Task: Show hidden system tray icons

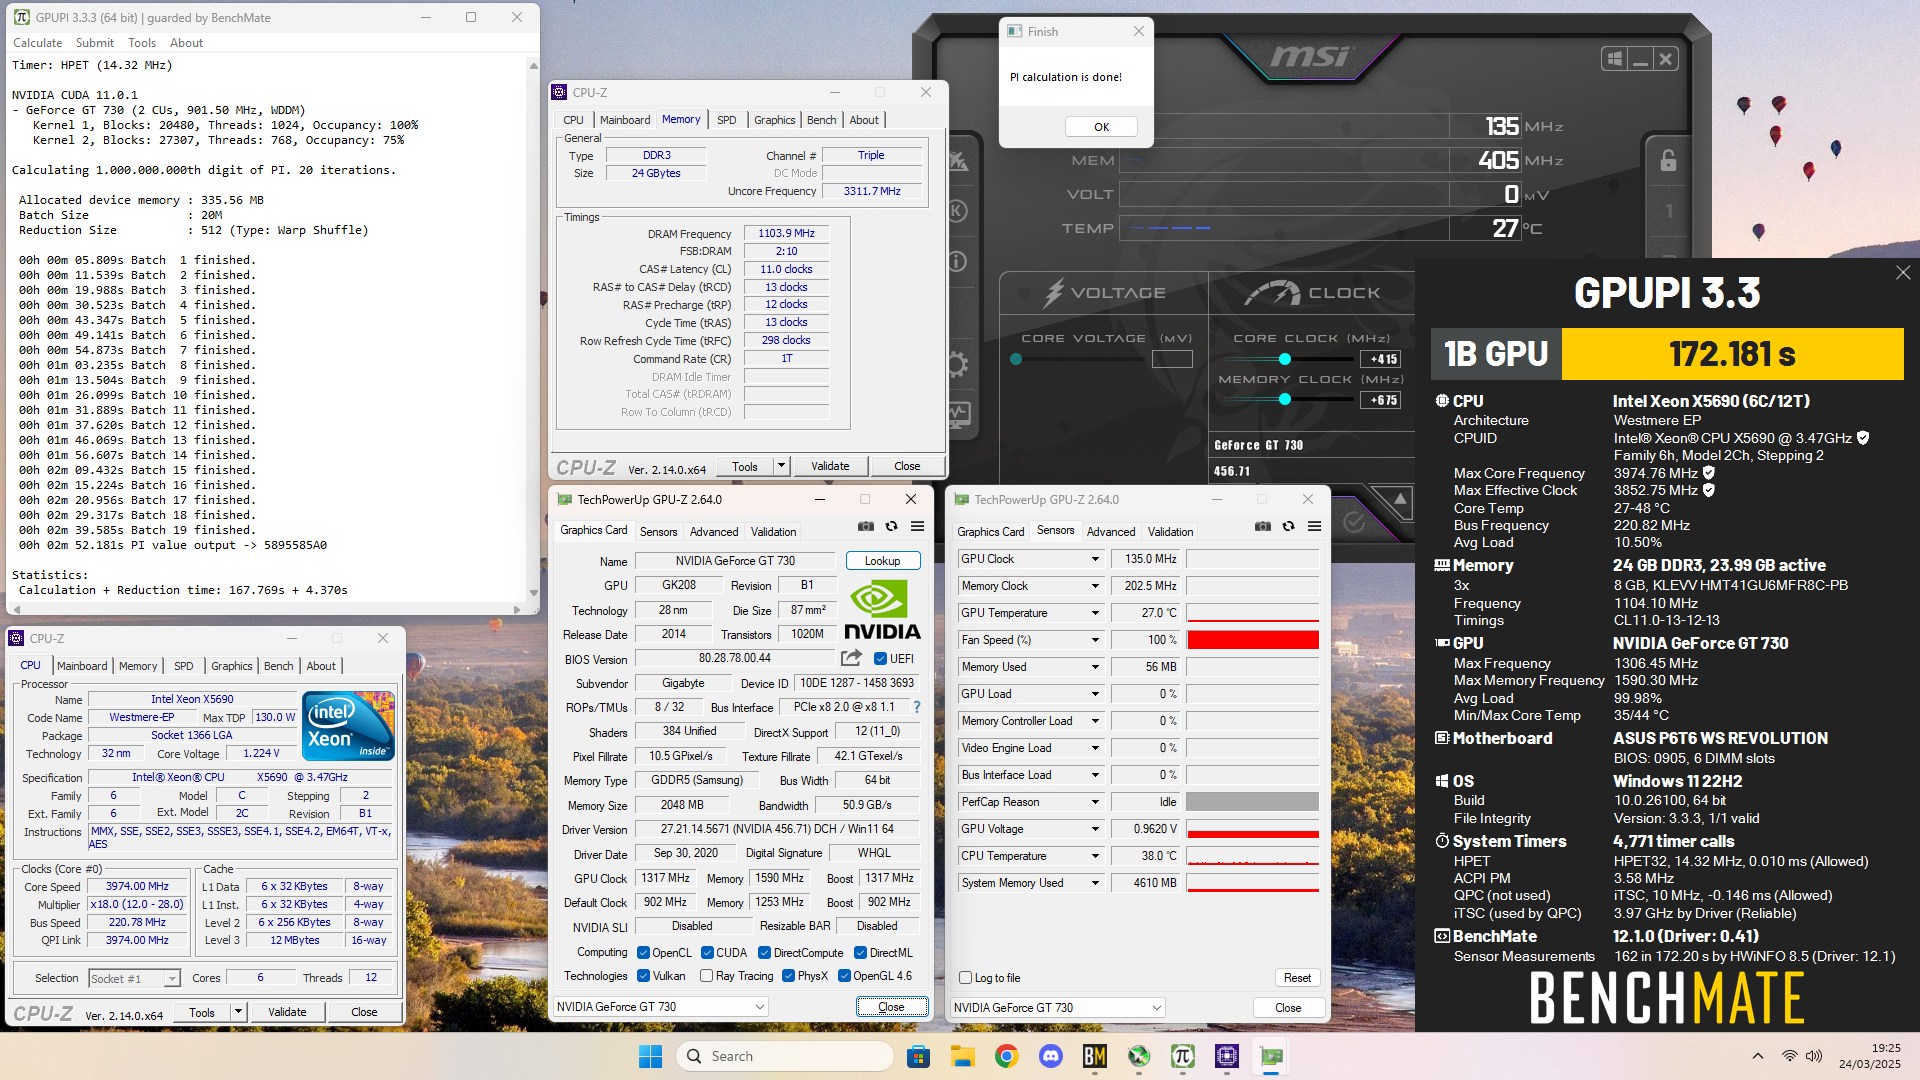Action: coord(1757,1056)
